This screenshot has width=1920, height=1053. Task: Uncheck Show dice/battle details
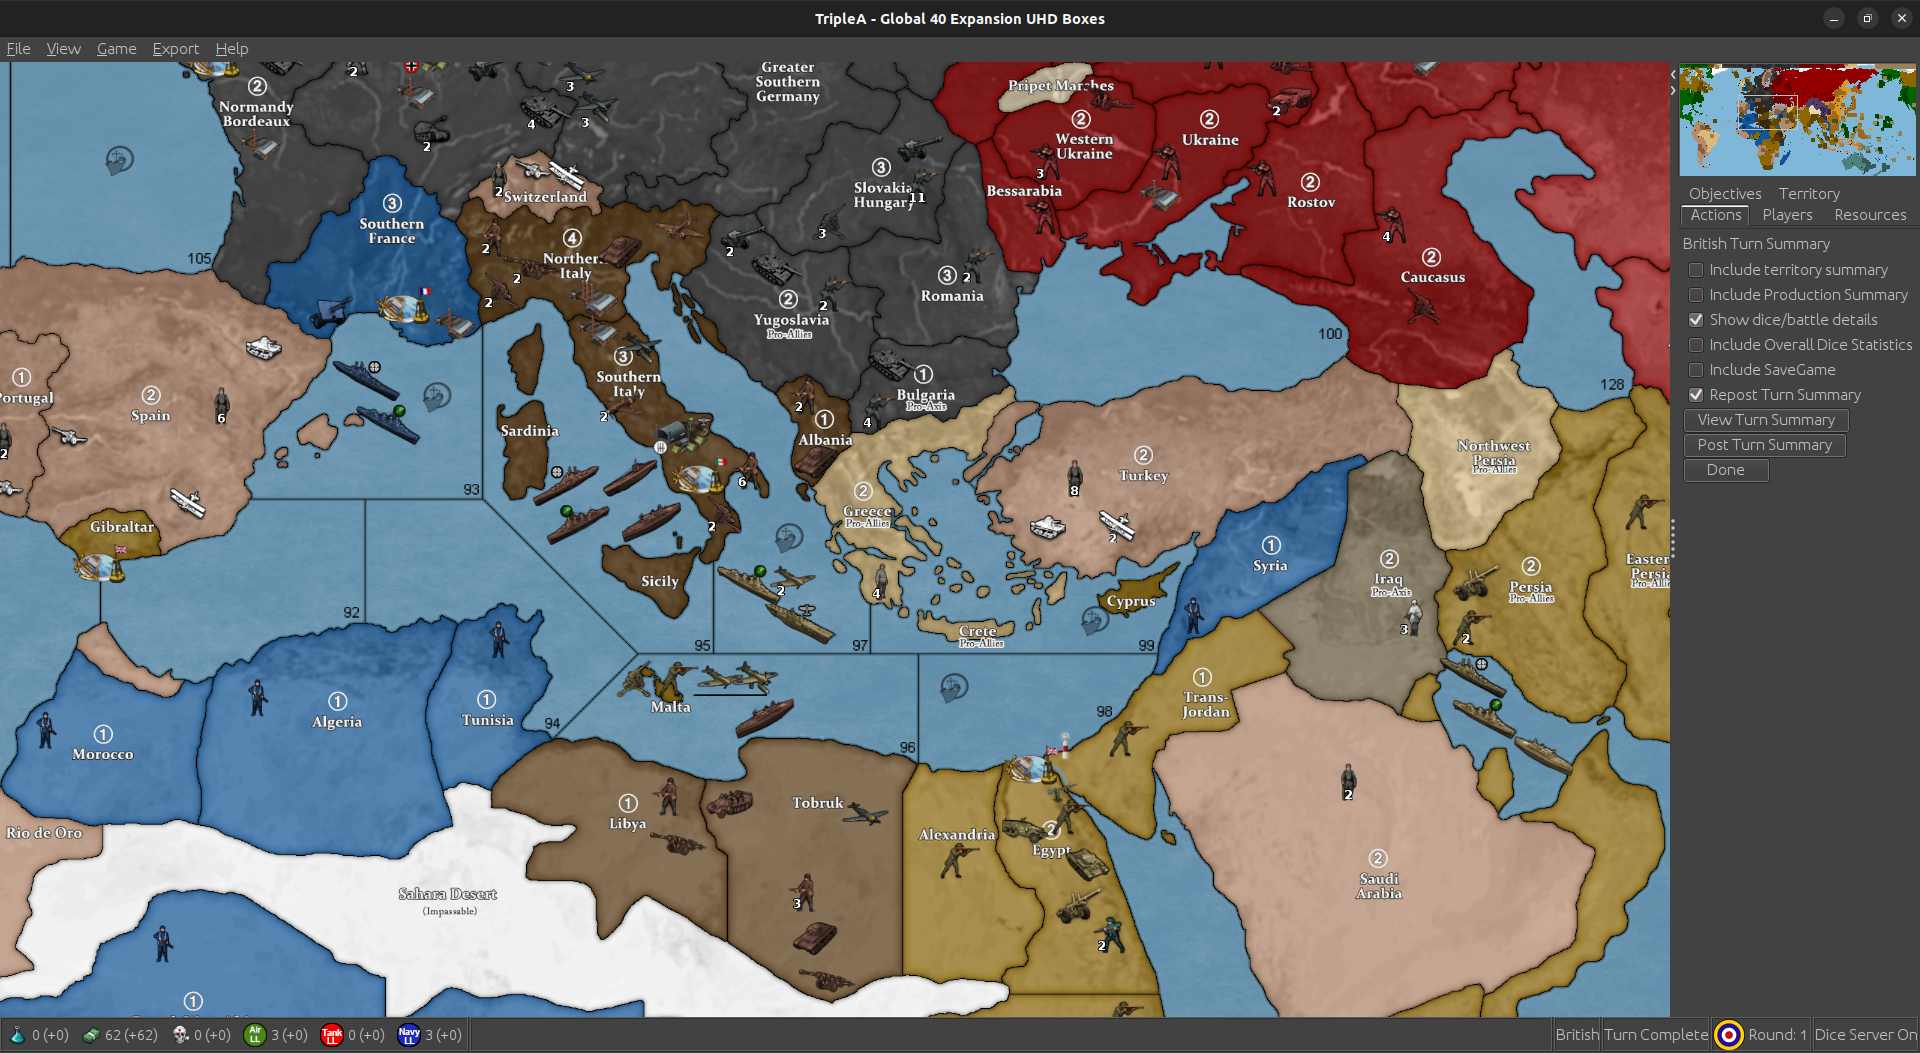pyautogui.click(x=1696, y=320)
